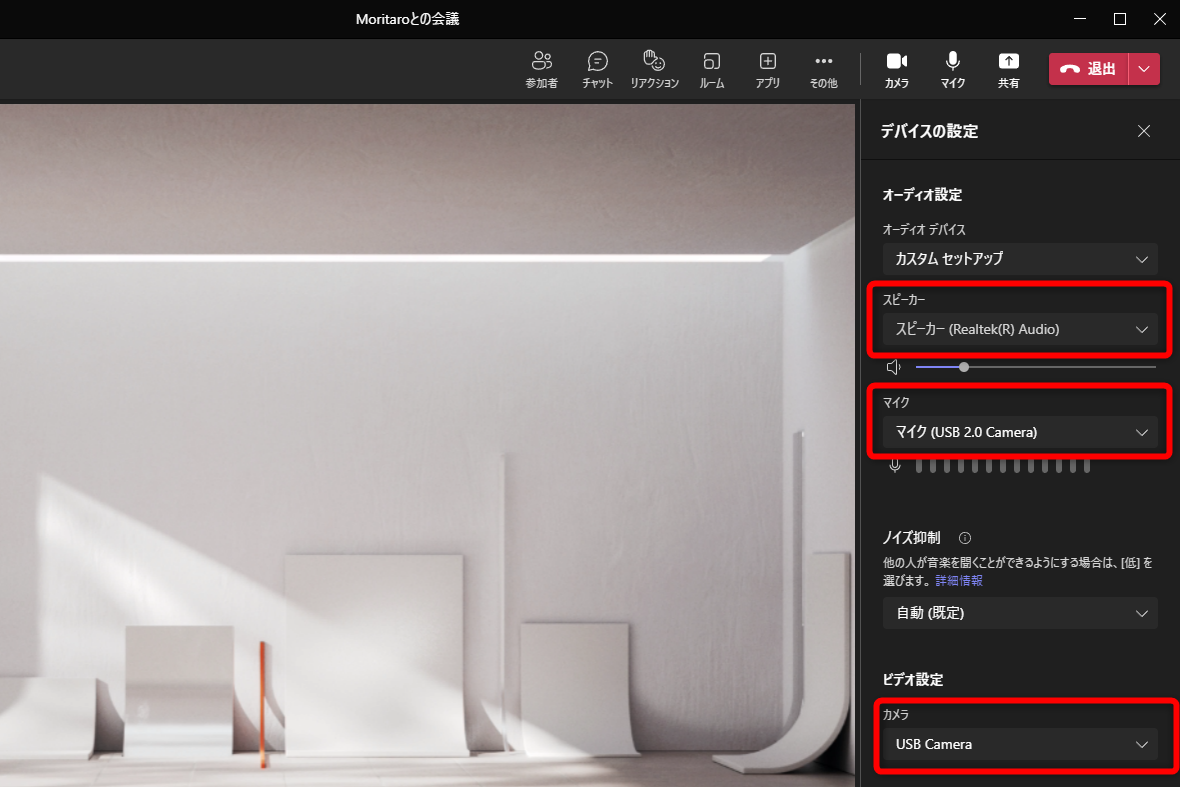This screenshot has width=1180, height=787.
Task: Open the 参加者 participants panel
Action: click(542, 69)
